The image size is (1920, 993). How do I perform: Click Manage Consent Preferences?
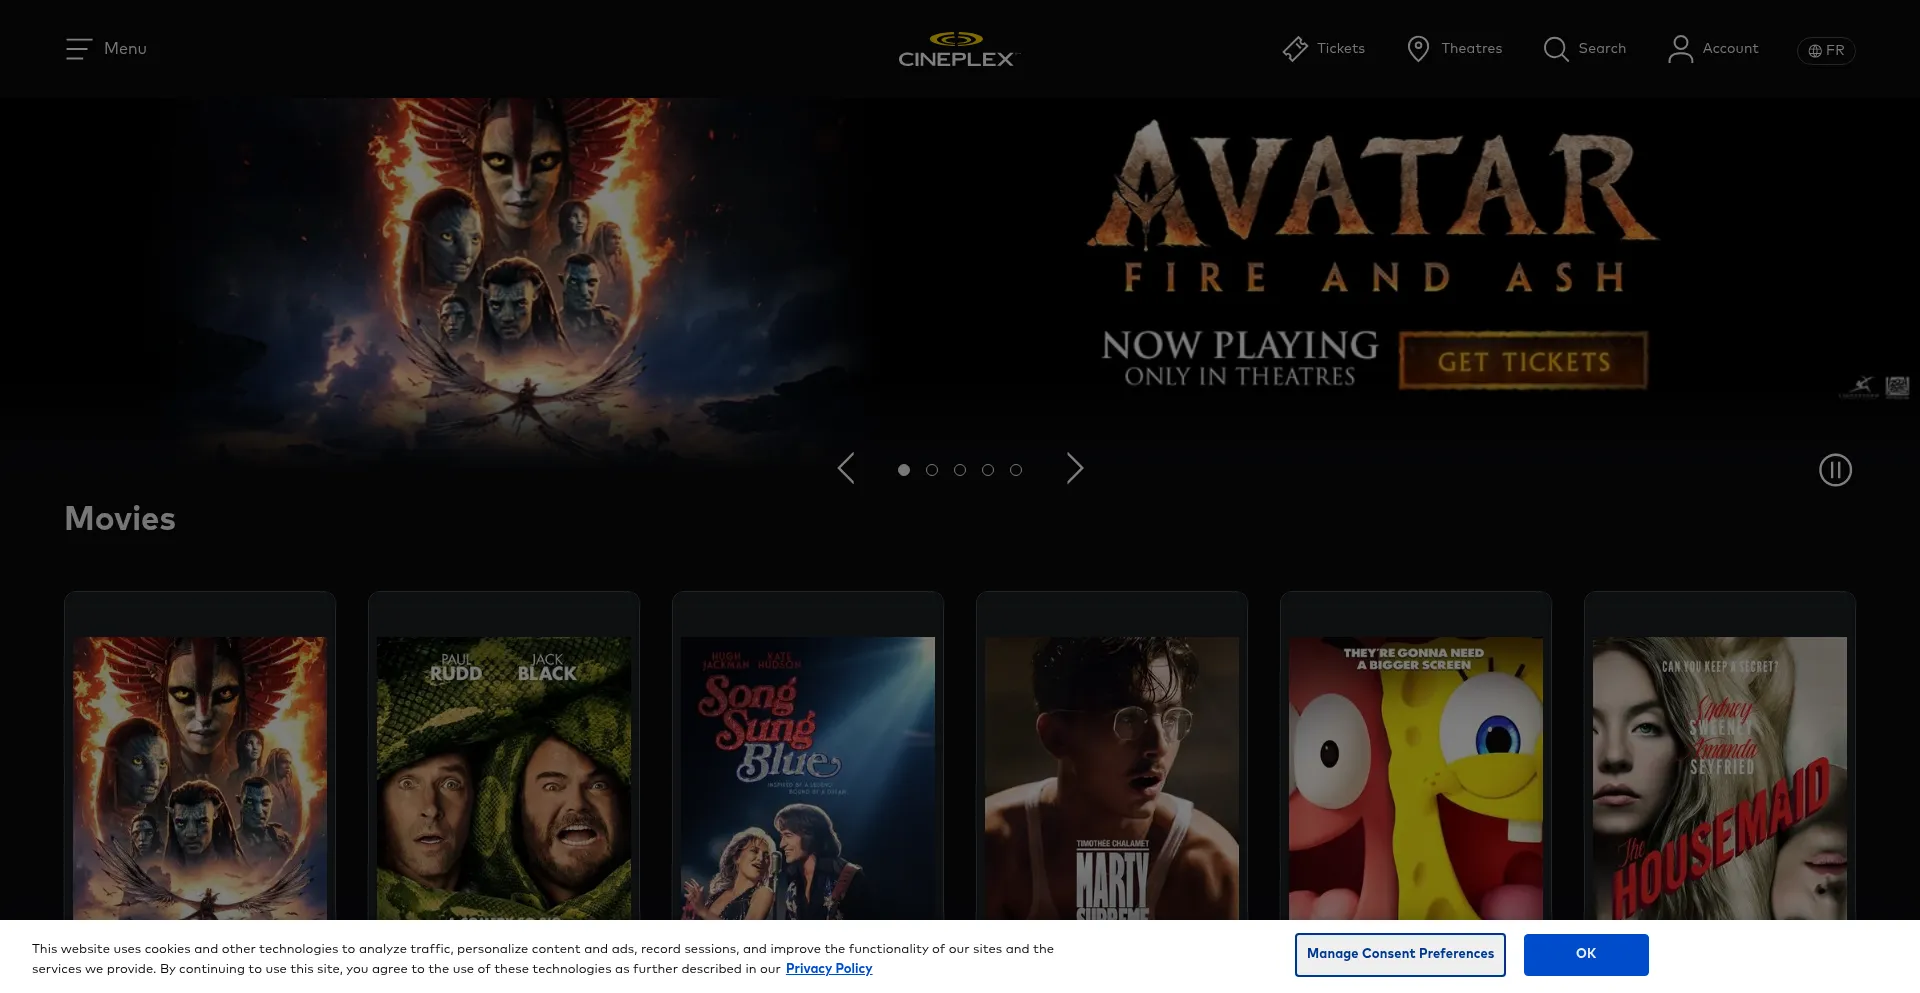pyautogui.click(x=1400, y=954)
